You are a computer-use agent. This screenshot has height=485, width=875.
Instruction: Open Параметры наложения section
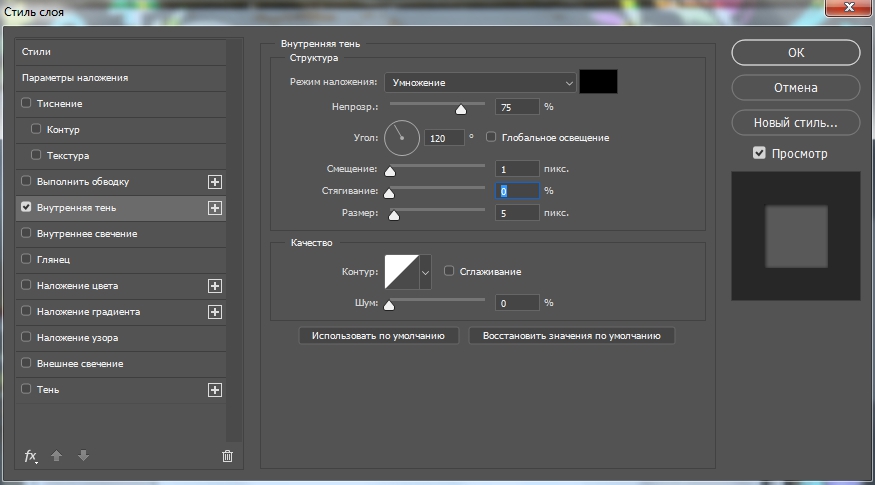(121, 78)
